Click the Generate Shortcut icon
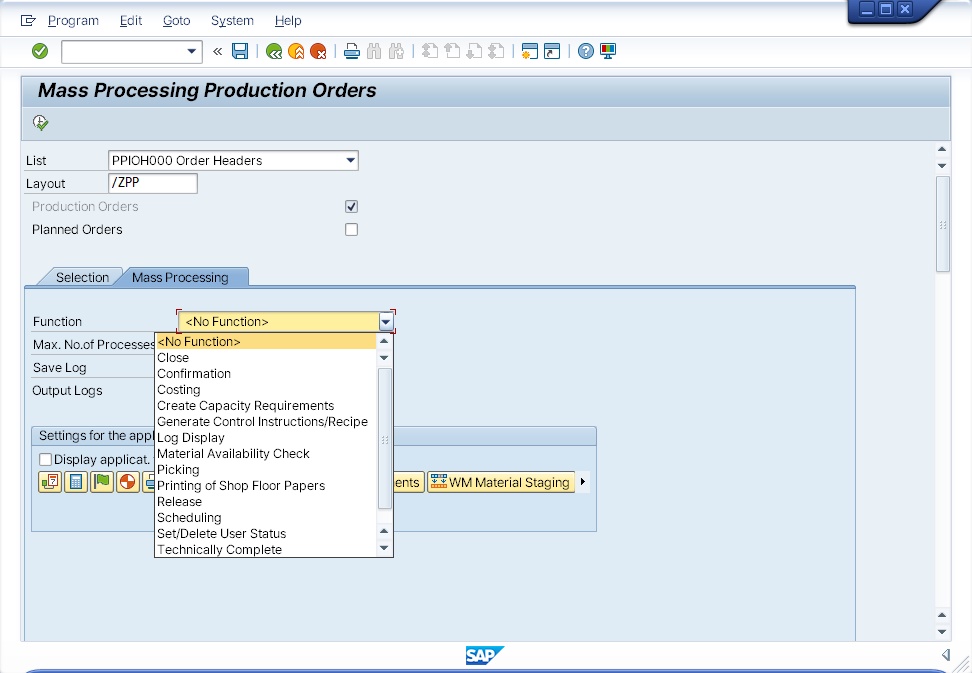This screenshot has height=673, width=972. tap(552, 51)
